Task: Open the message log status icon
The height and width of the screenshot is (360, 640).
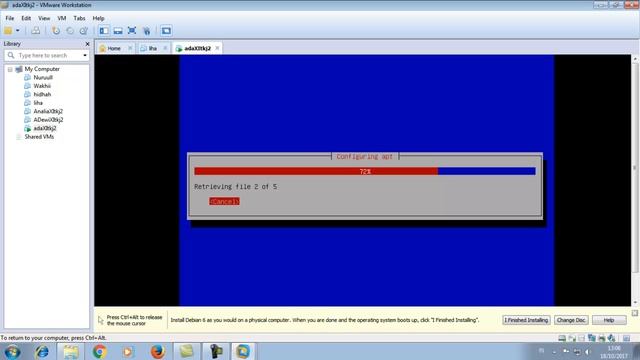Action: point(626,338)
